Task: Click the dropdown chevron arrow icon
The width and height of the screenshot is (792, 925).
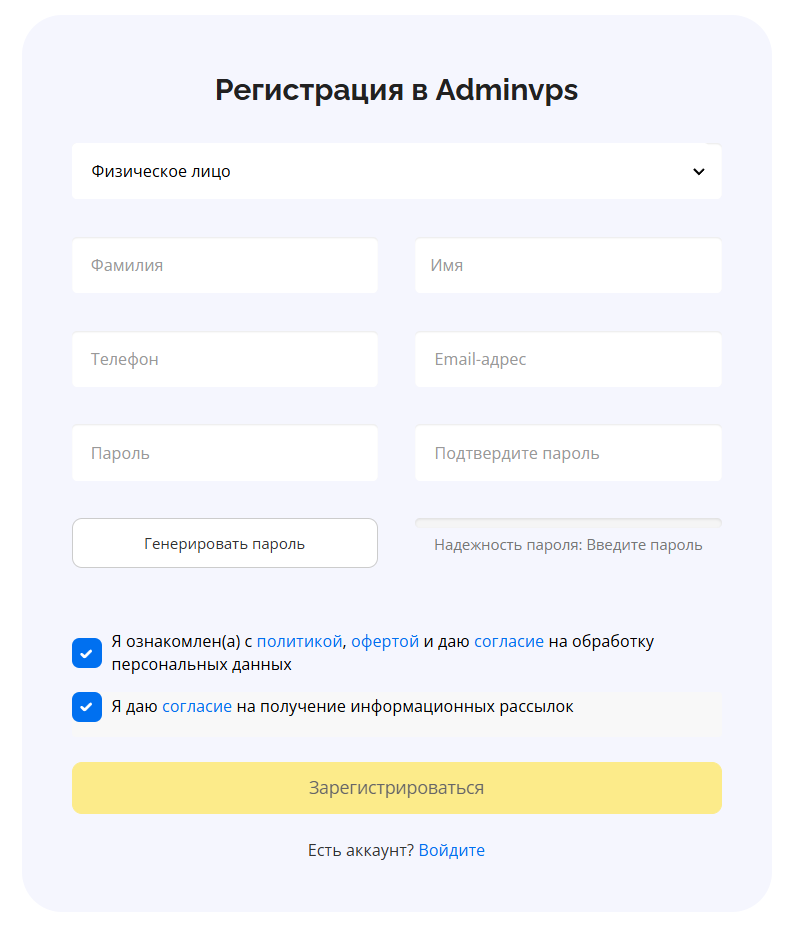Action: coord(699,171)
